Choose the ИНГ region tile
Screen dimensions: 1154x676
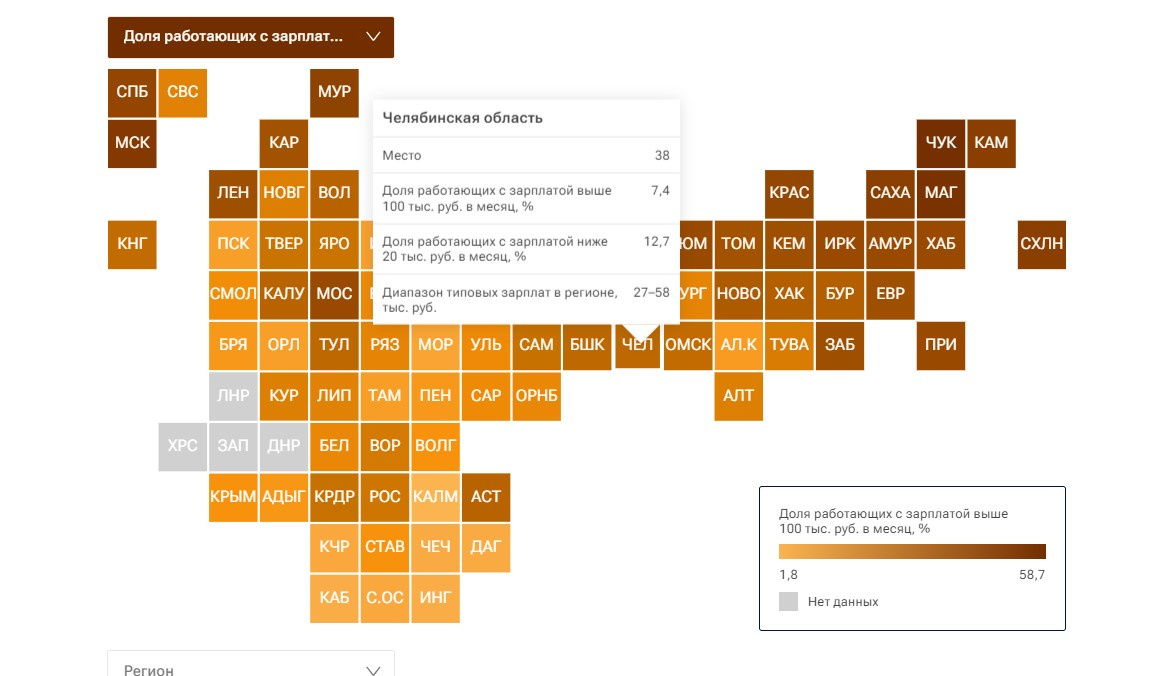tap(435, 598)
